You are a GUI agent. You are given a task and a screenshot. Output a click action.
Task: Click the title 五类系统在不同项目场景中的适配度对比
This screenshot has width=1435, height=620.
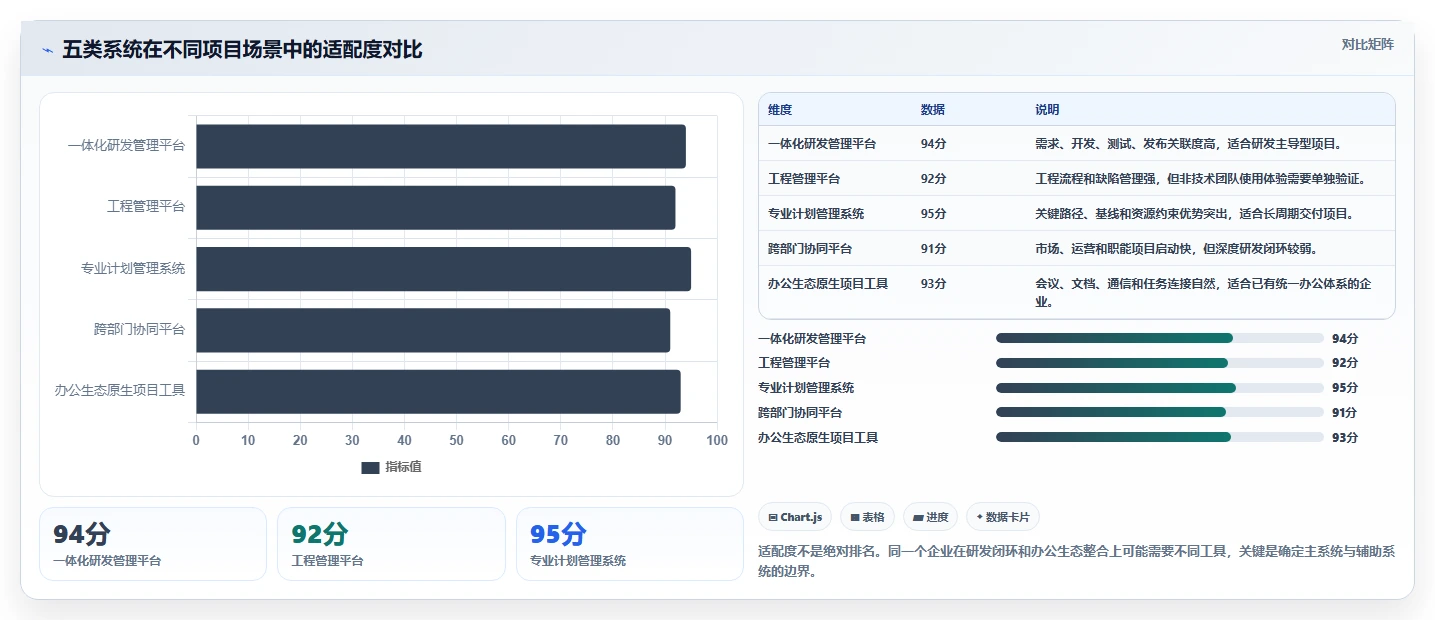click(242, 50)
